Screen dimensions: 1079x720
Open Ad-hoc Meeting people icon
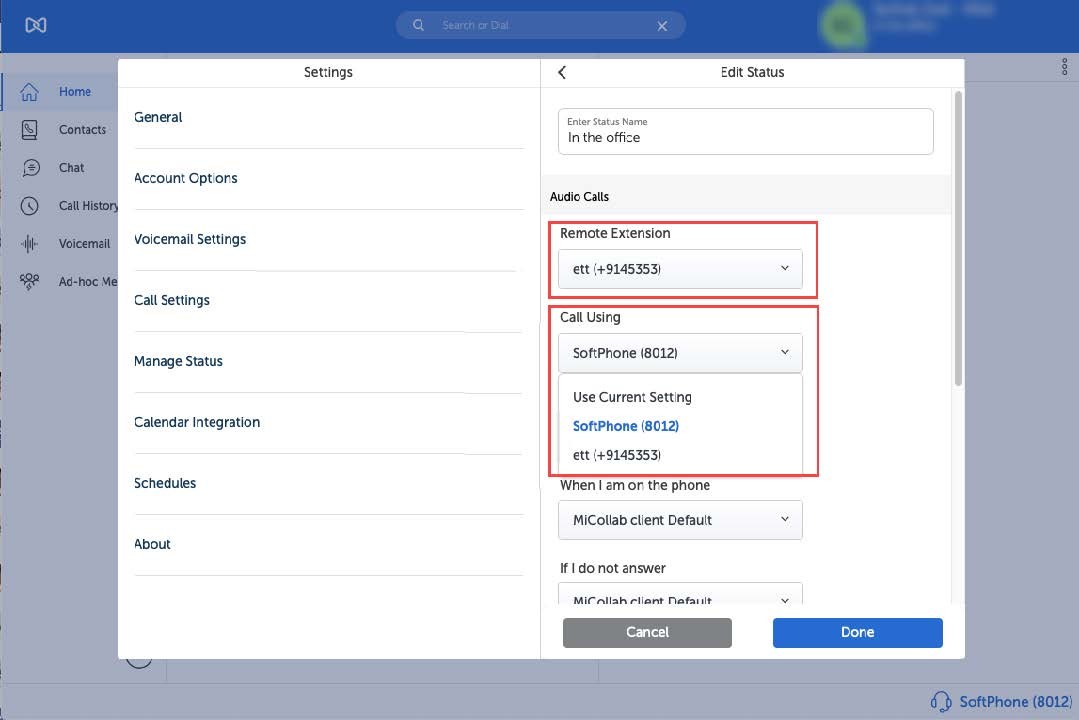[x=30, y=282]
